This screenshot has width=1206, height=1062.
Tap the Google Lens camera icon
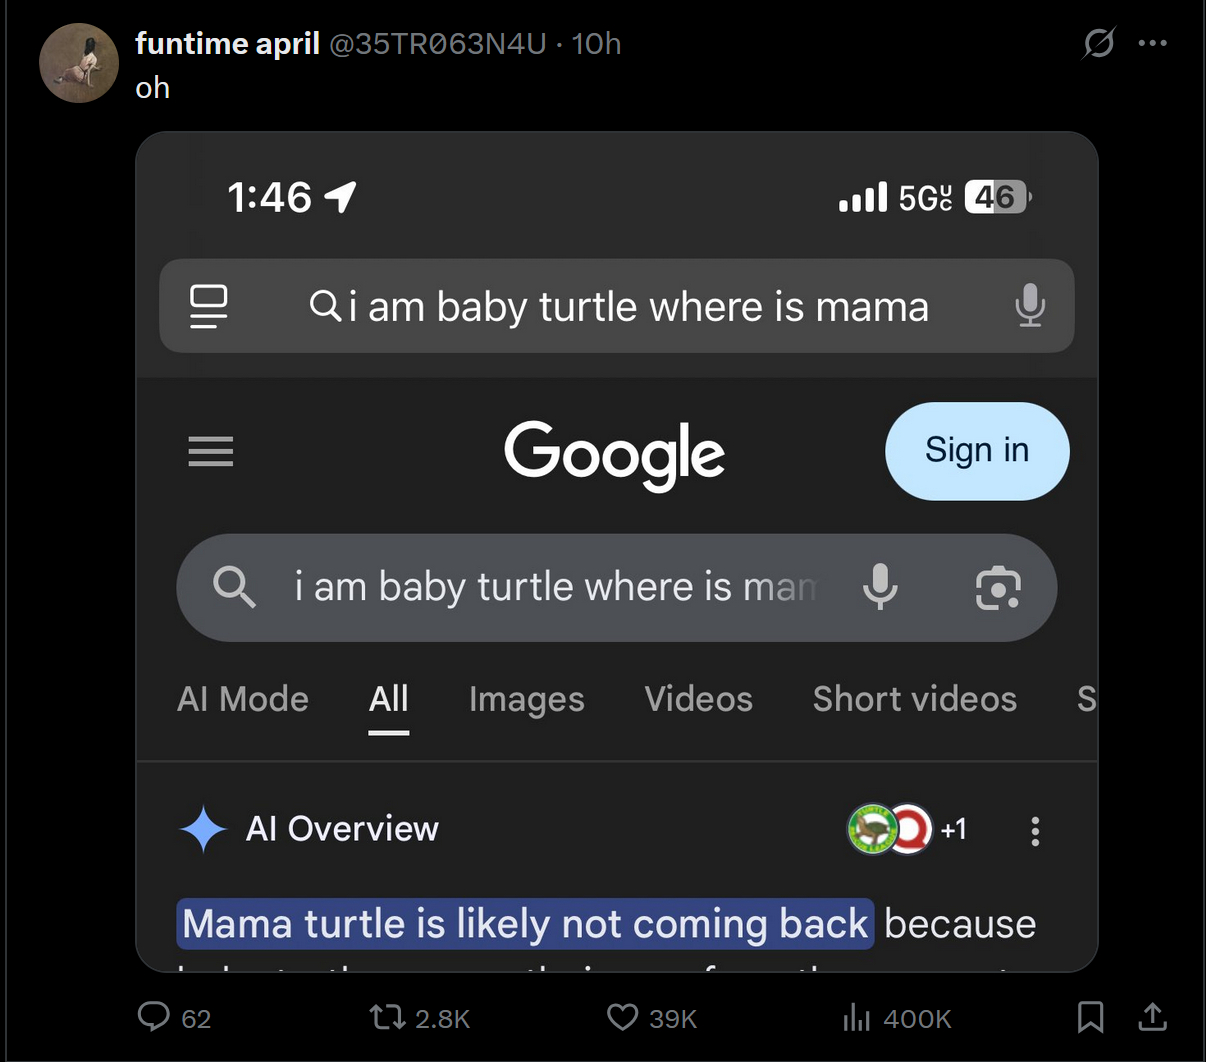(997, 587)
